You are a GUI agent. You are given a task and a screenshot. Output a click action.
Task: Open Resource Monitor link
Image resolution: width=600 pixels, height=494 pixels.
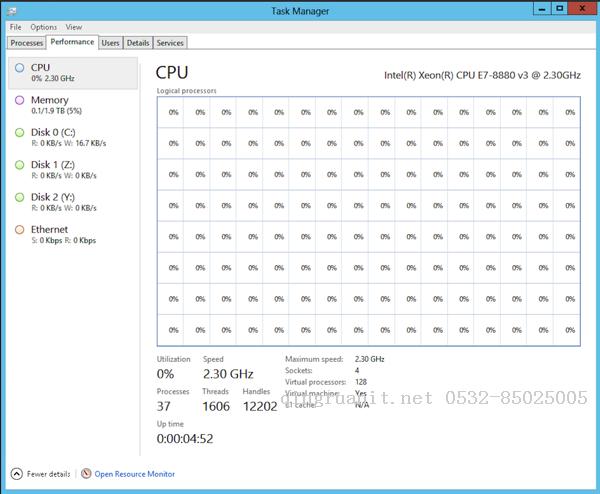tap(134, 473)
